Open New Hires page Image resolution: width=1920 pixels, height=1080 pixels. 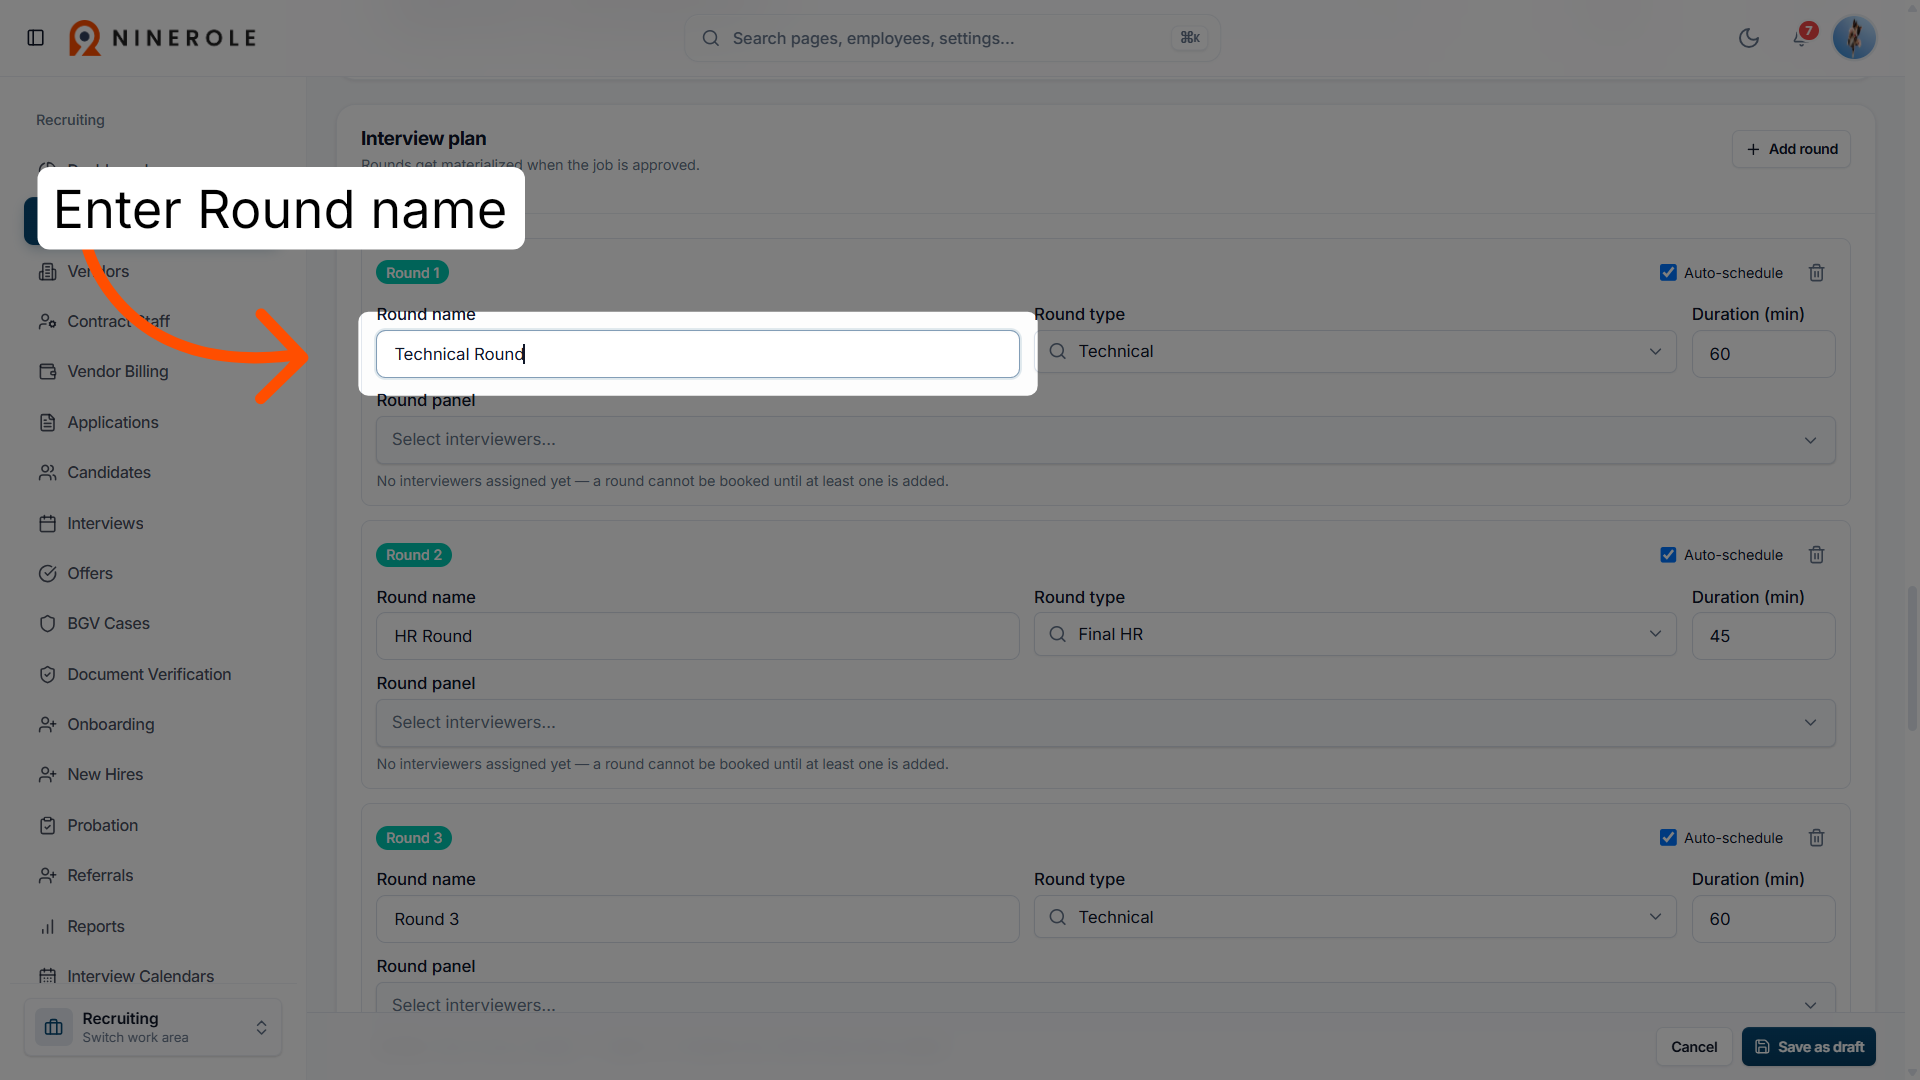pyautogui.click(x=105, y=774)
